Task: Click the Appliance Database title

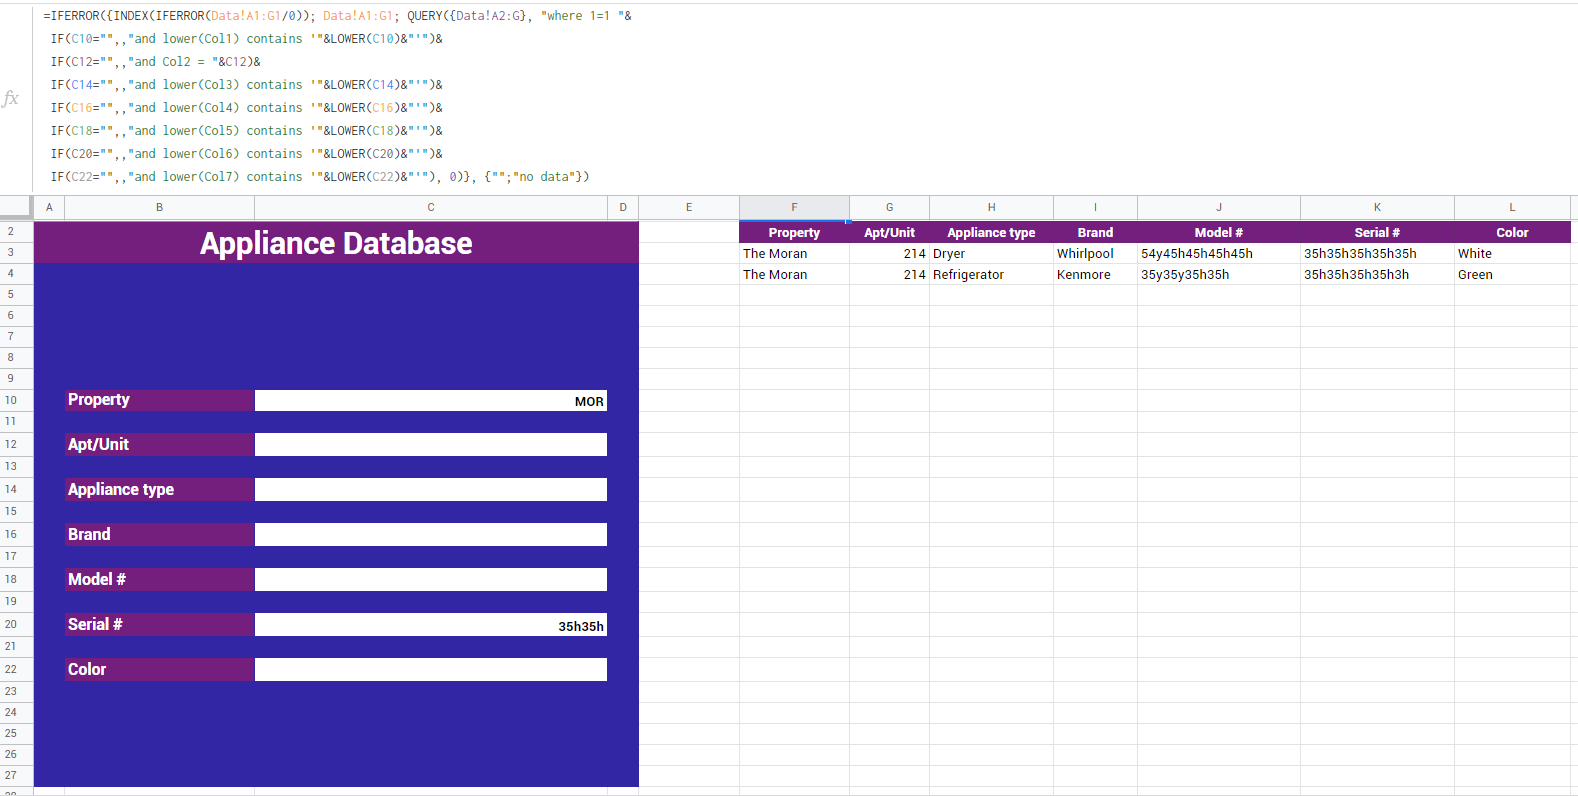Action: [x=336, y=243]
